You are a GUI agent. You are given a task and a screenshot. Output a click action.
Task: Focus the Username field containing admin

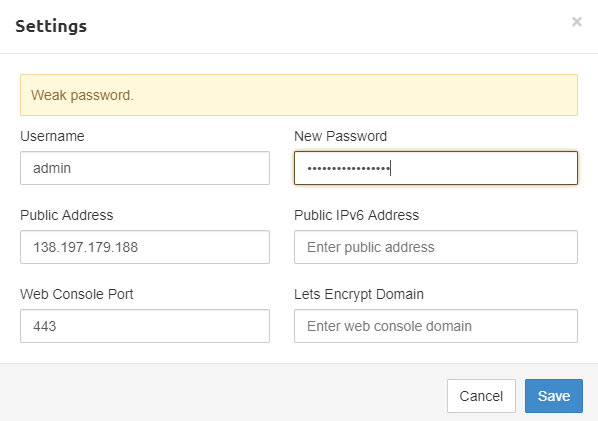point(145,168)
